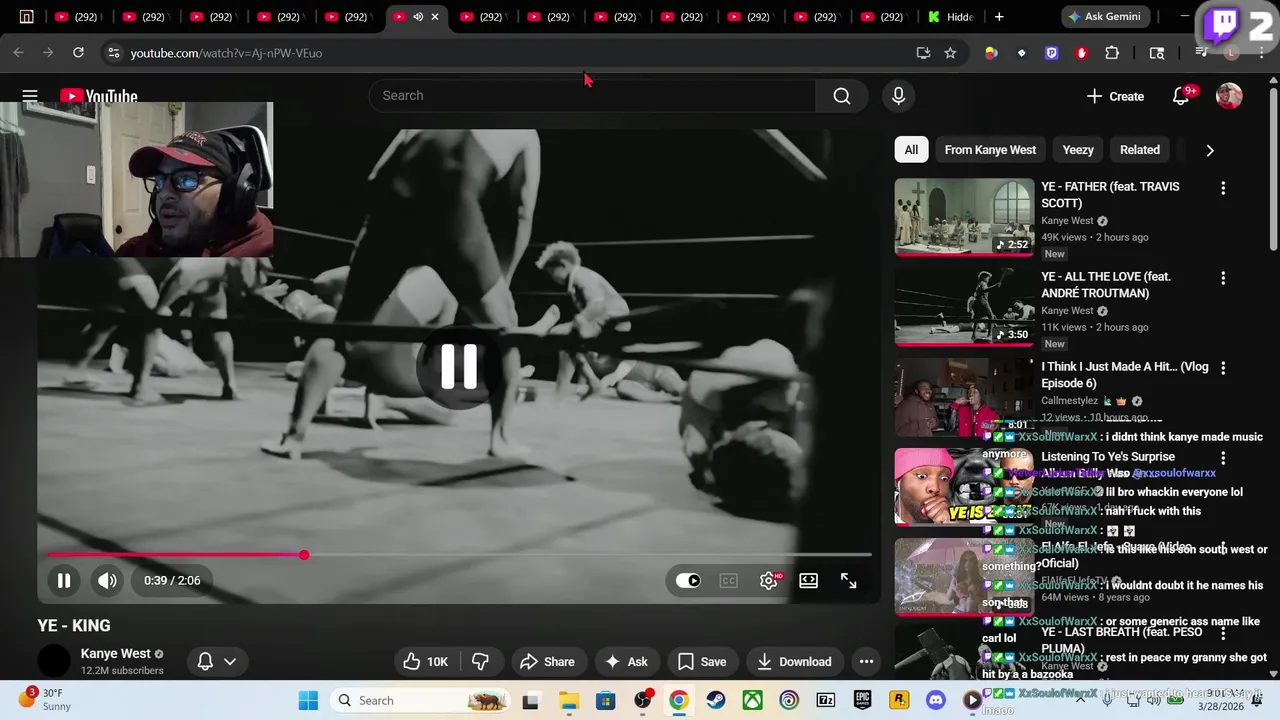Image resolution: width=1280 pixels, height=720 pixels.
Task: Open the Rockstar Games launcher taskbar icon
Action: point(899,700)
